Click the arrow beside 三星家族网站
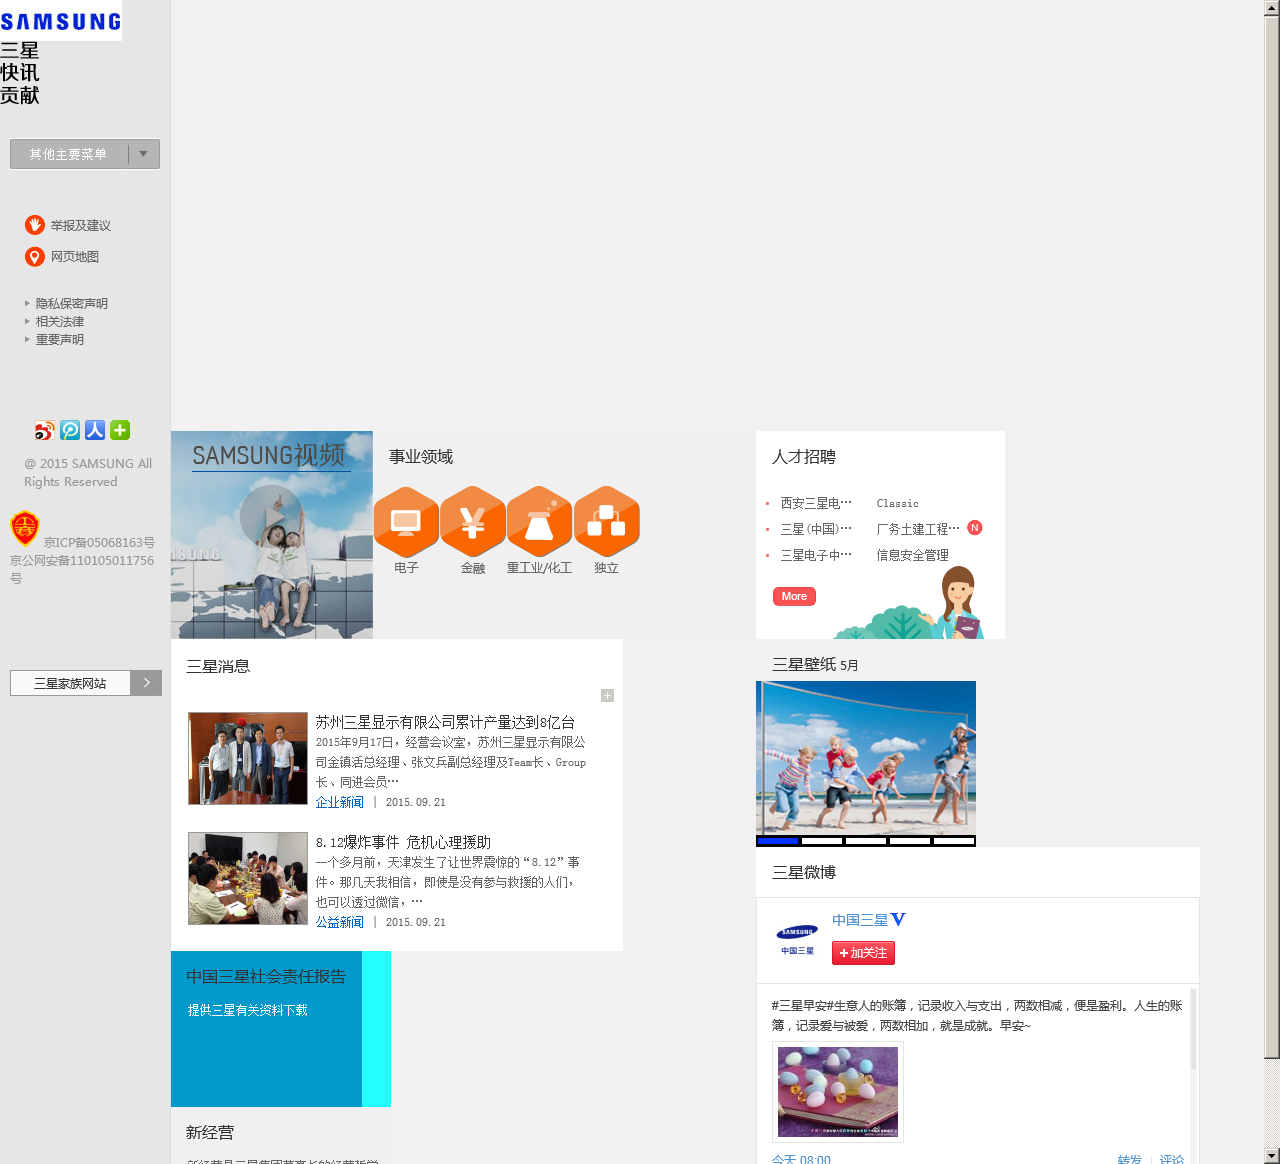 [146, 683]
